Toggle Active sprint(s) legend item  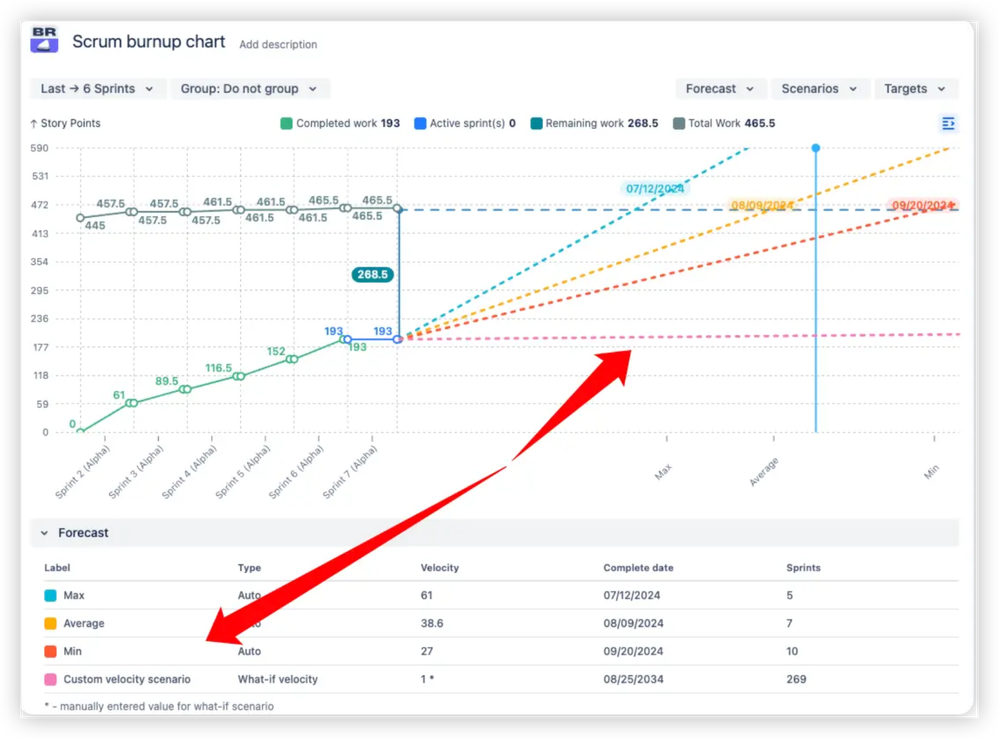(x=464, y=124)
